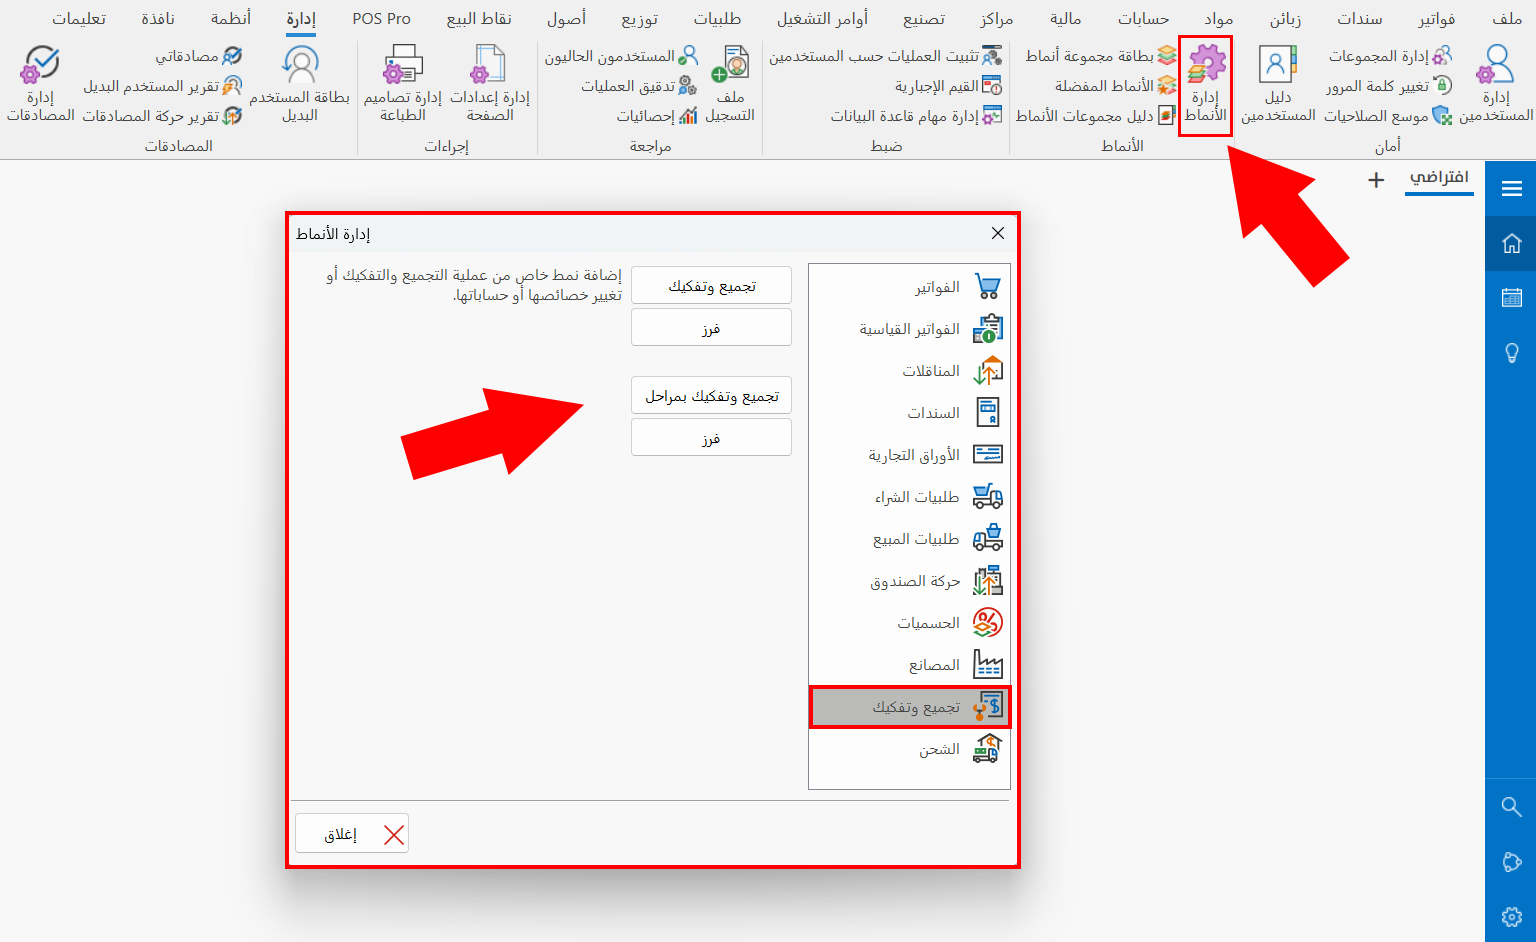Select المصانع category
Image resolution: width=1536 pixels, height=942 pixels.
(x=909, y=665)
